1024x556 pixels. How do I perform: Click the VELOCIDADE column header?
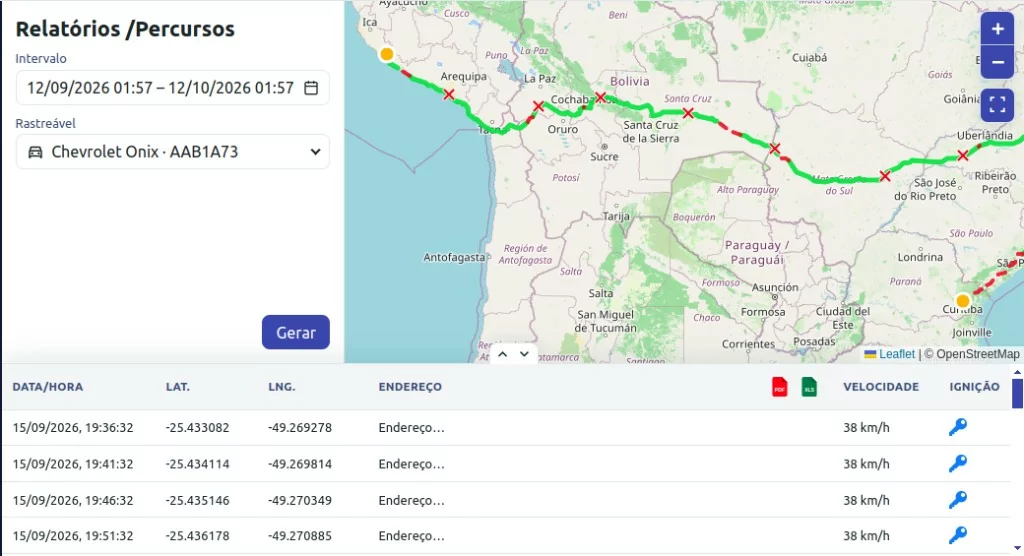pyautogui.click(x=881, y=387)
